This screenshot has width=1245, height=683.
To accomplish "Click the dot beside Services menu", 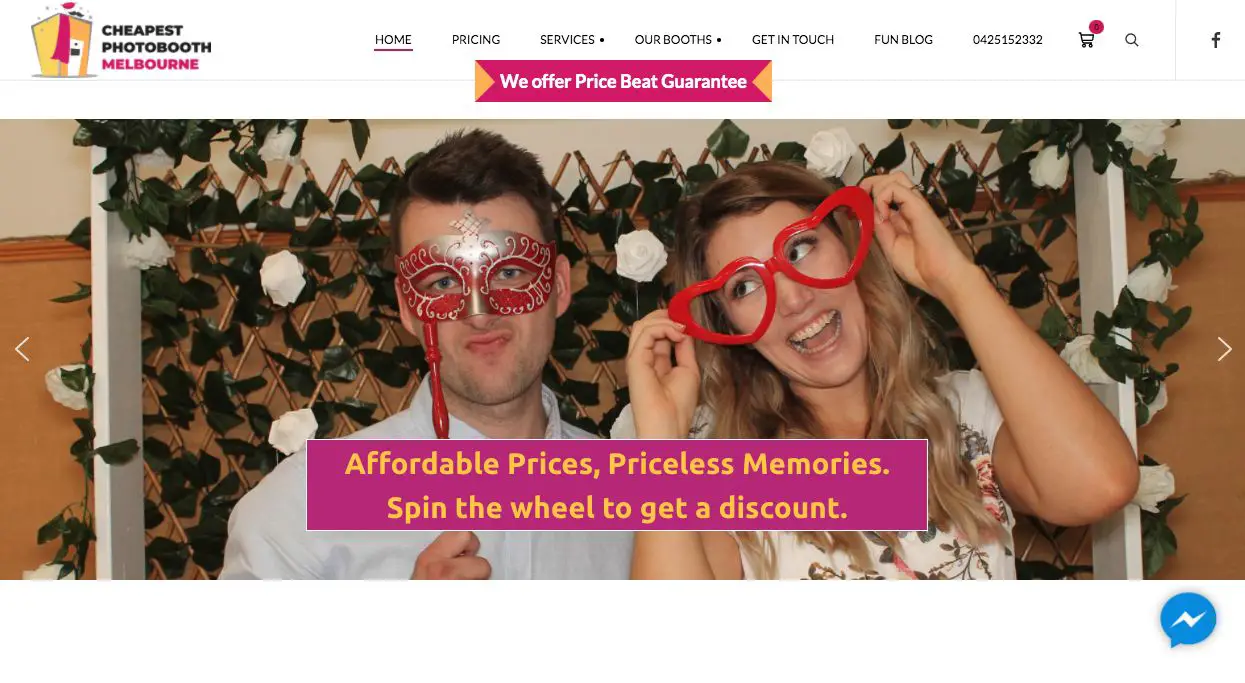I will tap(602, 41).
